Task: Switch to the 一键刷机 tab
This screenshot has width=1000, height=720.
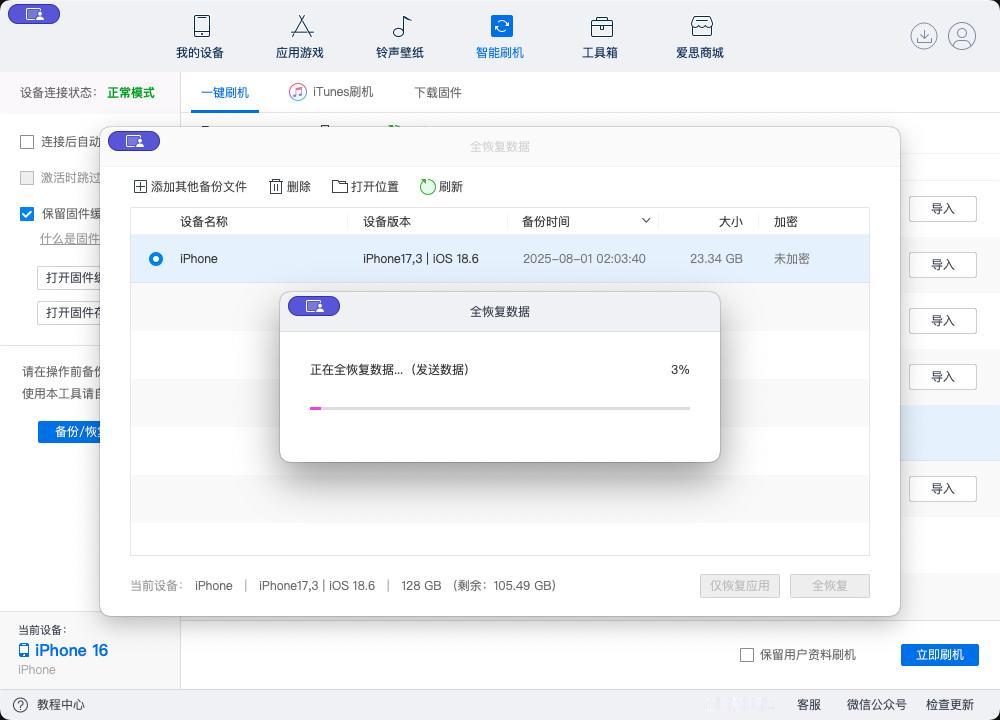Action: click(225, 92)
